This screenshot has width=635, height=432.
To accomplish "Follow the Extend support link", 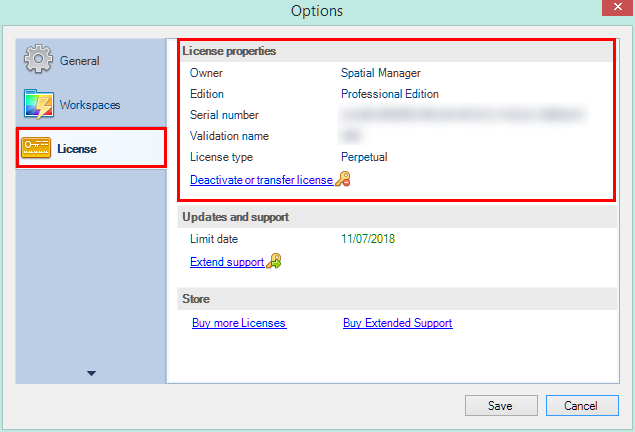I will [x=227, y=262].
